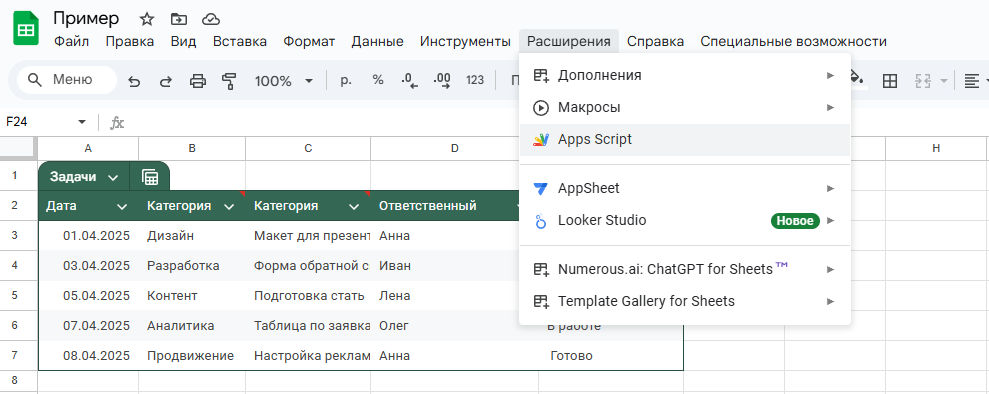
Task: Expand the Макросы submenu
Action: point(685,108)
